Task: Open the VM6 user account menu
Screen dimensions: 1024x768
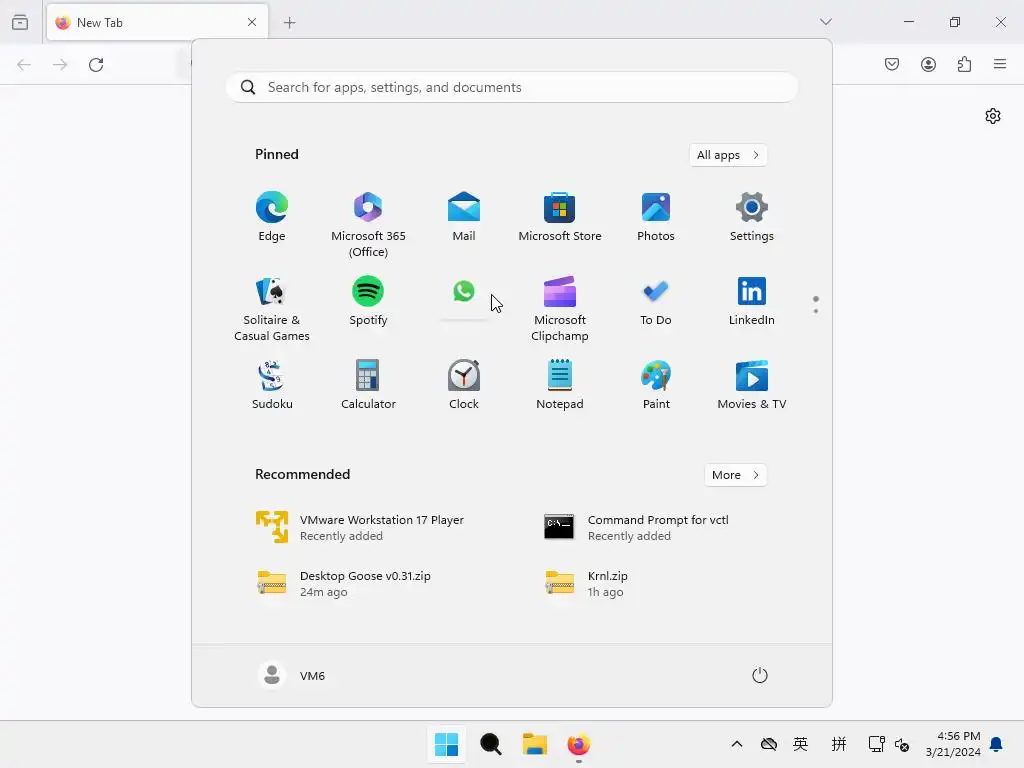Action: click(x=292, y=675)
